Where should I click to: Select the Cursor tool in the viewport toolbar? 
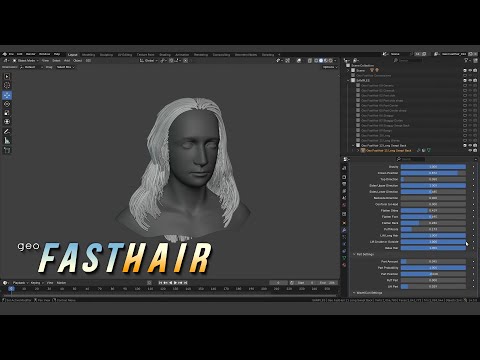[x=7, y=85]
